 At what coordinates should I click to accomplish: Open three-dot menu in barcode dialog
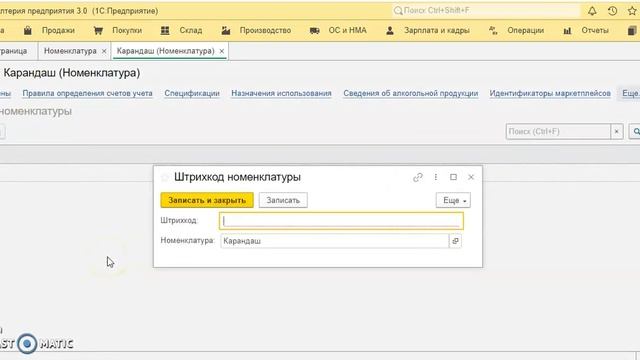pyautogui.click(x=436, y=177)
